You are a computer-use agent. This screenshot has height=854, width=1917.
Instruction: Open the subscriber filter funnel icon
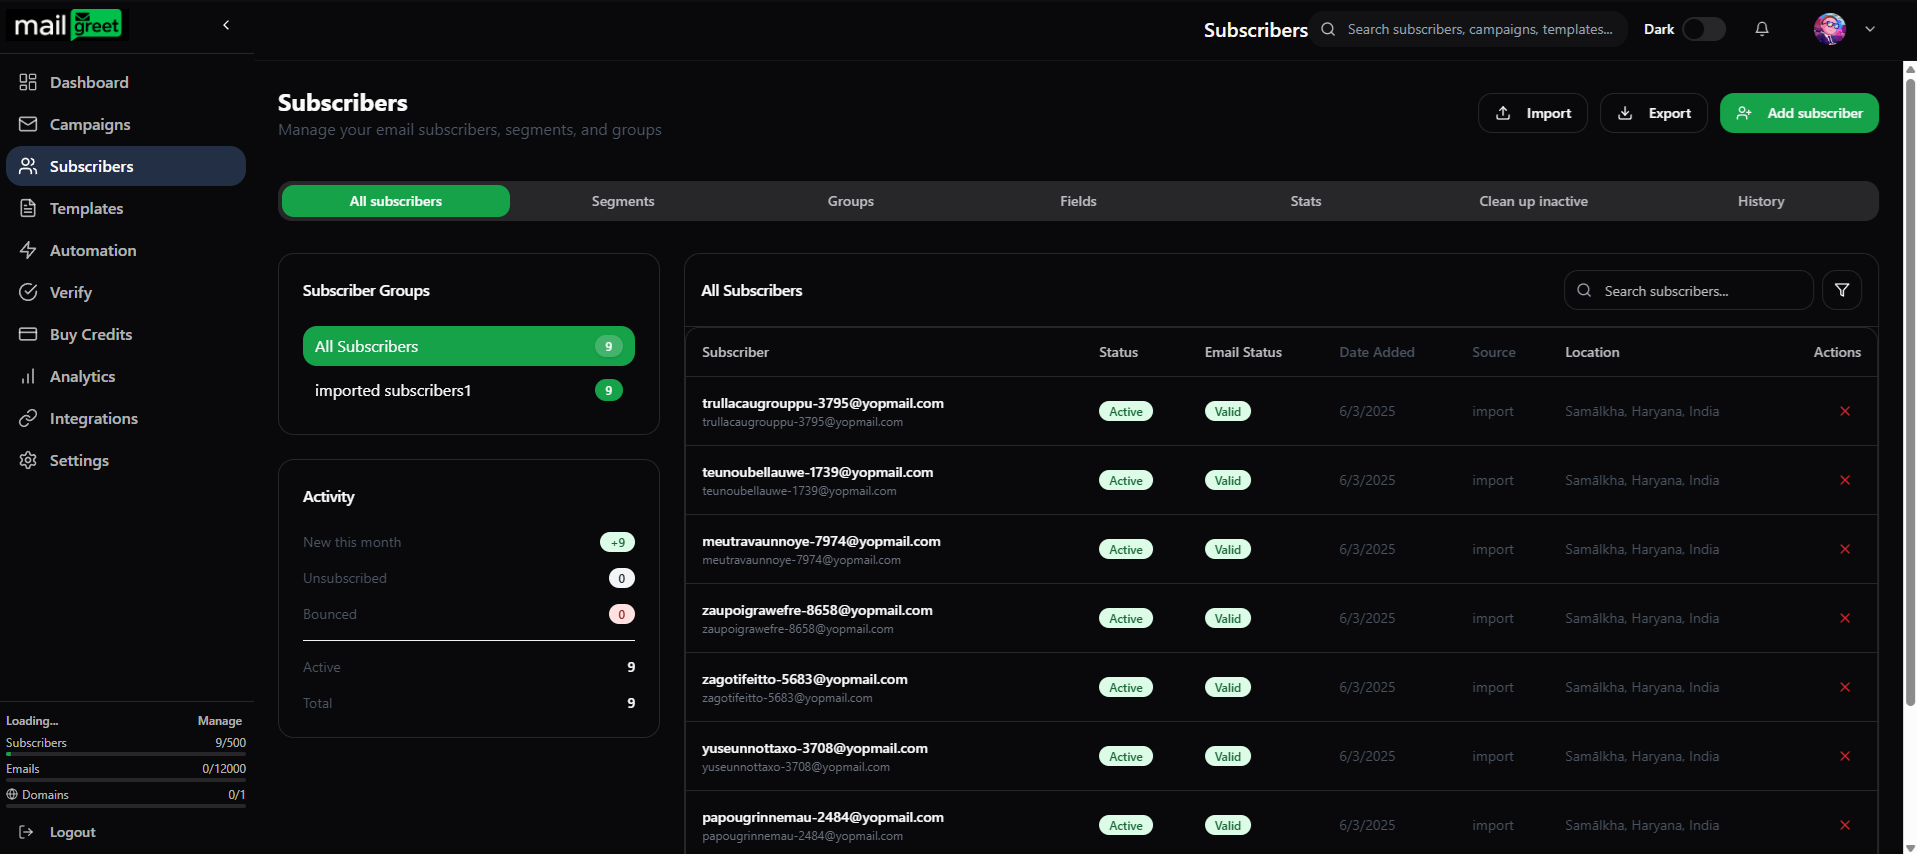coord(1842,290)
